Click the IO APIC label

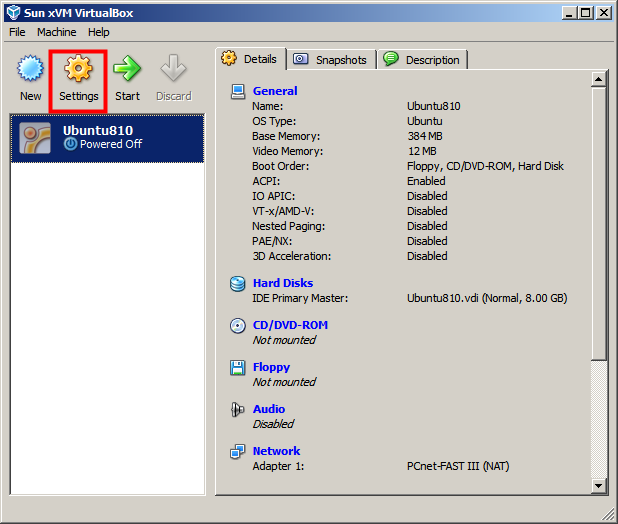(274, 196)
